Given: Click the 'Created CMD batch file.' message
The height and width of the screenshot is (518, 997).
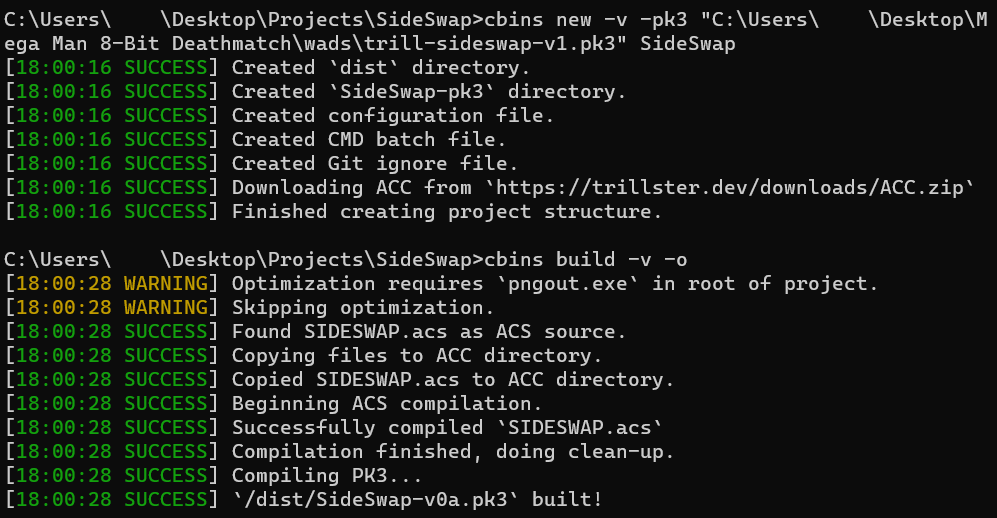Looking at the screenshot, I should 369,140.
